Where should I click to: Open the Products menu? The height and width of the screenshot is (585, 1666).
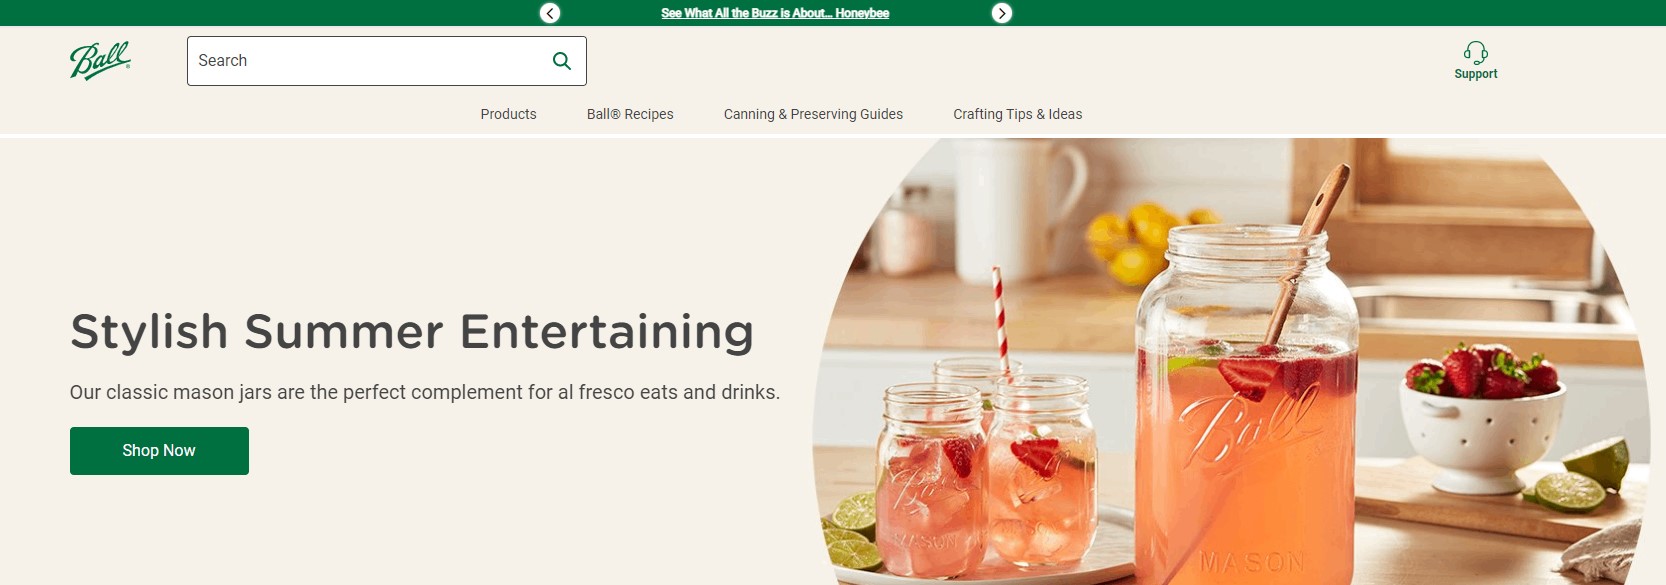[x=508, y=114]
